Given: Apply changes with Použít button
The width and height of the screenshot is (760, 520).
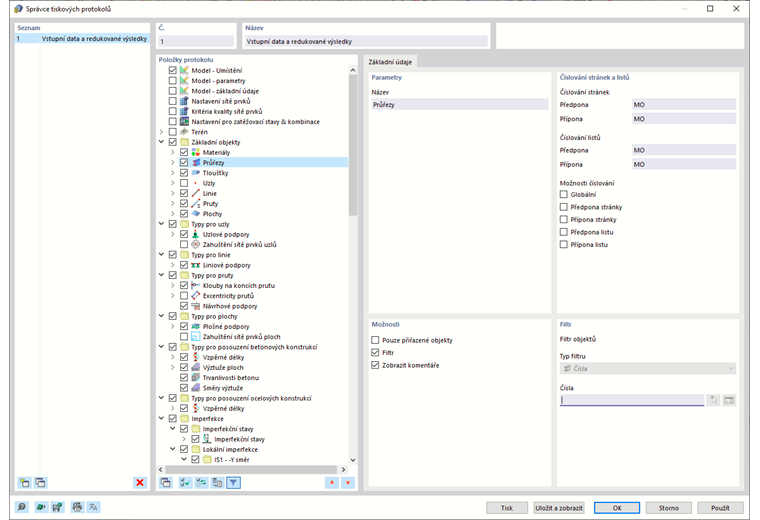Looking at the screenshot, I should pos(720,507).
